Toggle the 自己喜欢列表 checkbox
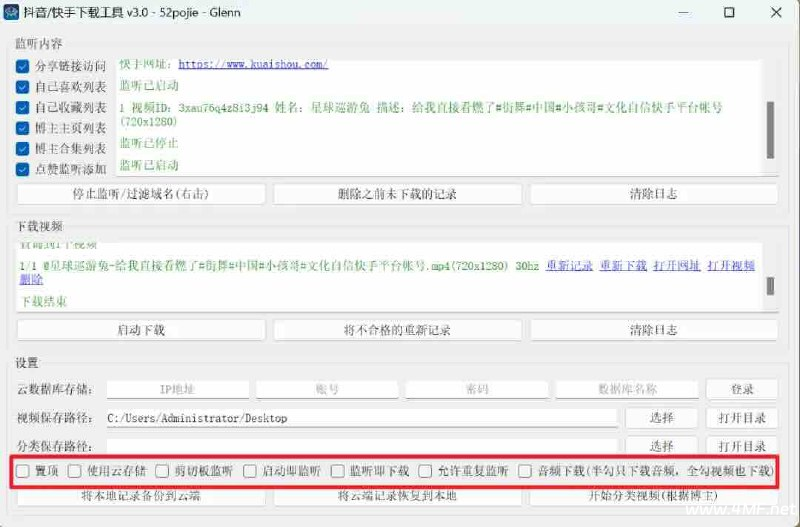The width and height of the screenshot is (800, 527). [x=23, y=87]
